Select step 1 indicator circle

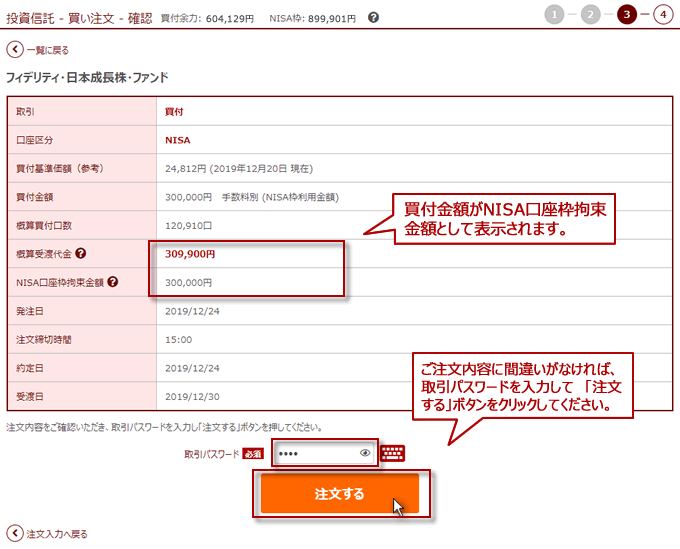pyautogui.click(x=554, y=15)
